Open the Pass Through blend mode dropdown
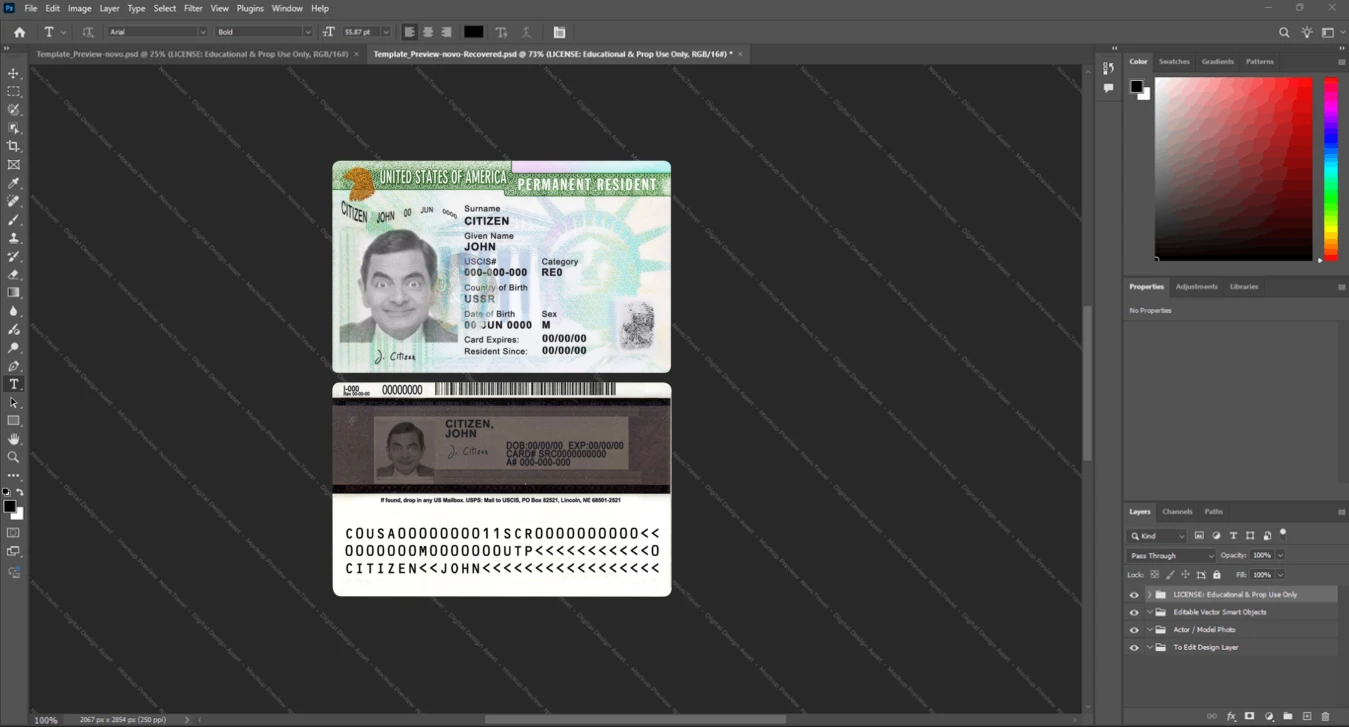Image resolution: width=1349 pixels, height=727 pixels. coord(1171,555)
